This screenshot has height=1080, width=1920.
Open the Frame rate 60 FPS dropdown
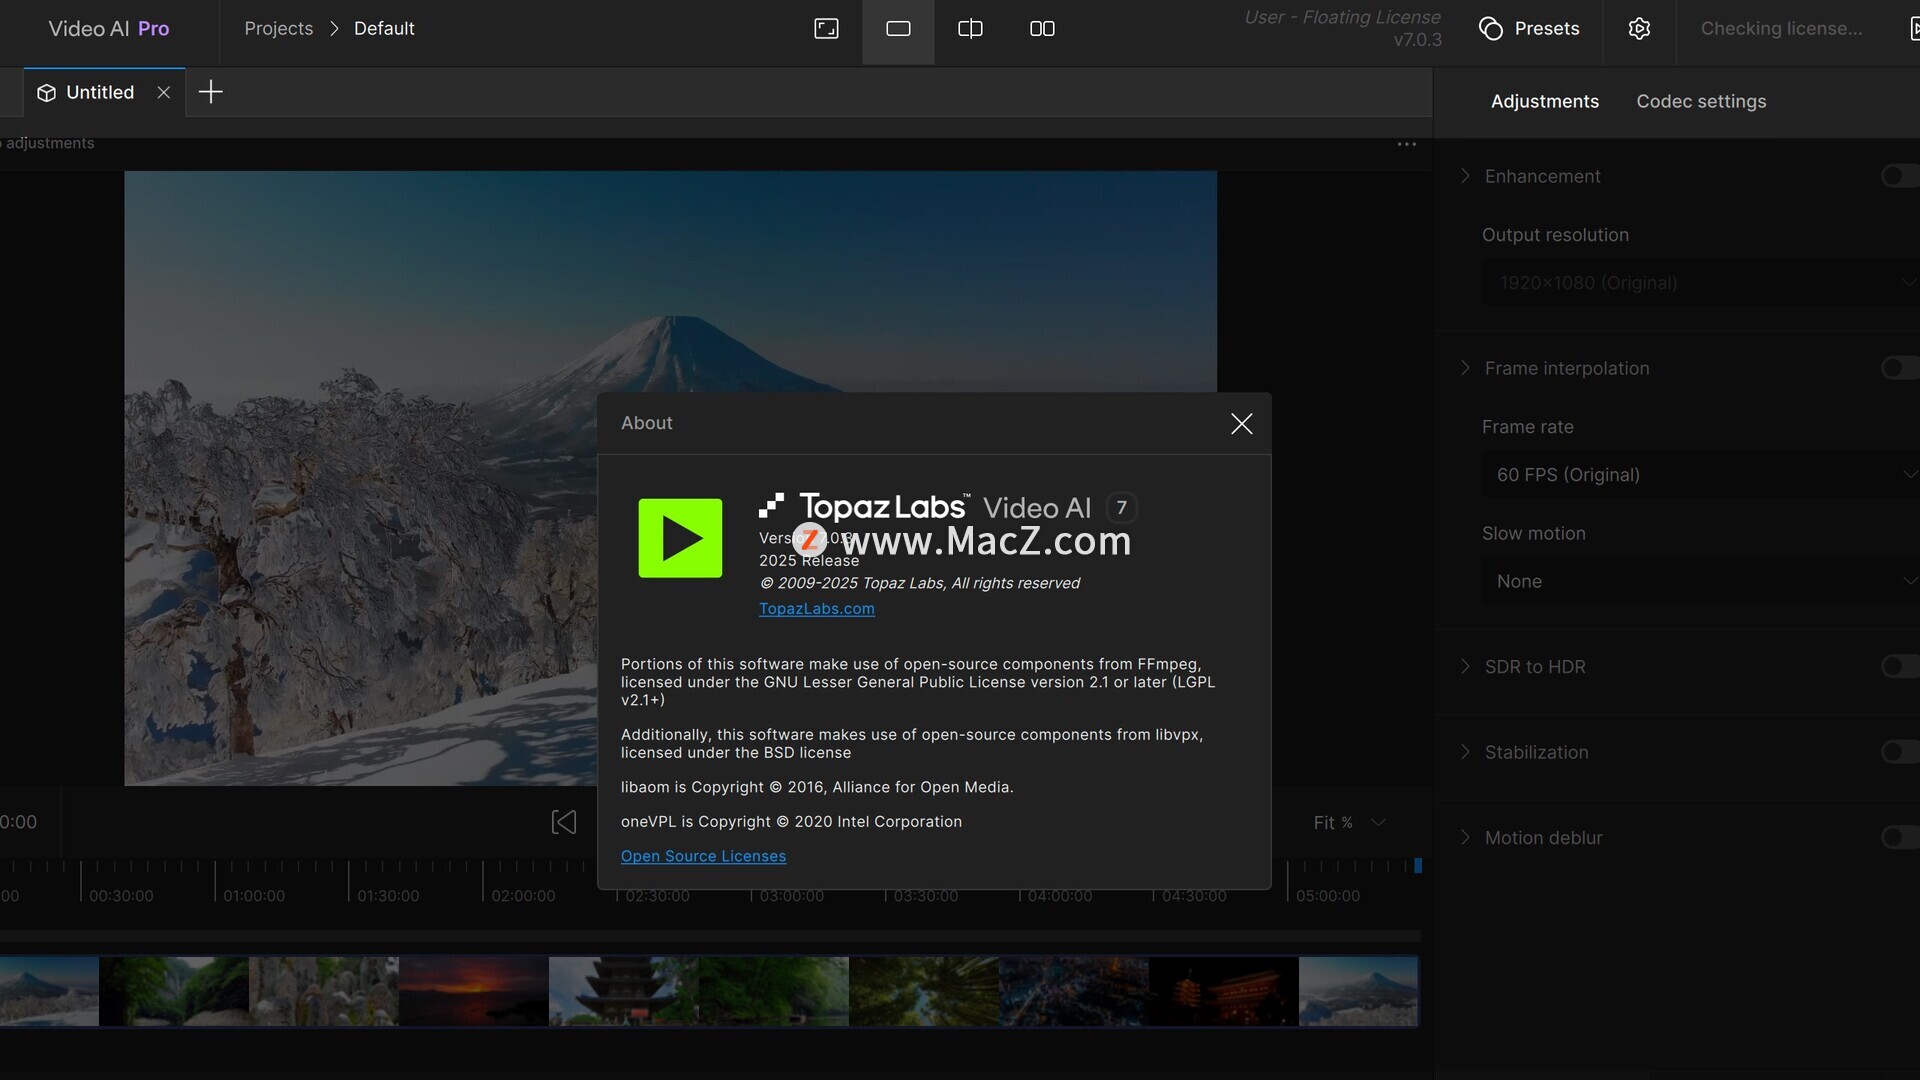click(x=1700, y=475)
